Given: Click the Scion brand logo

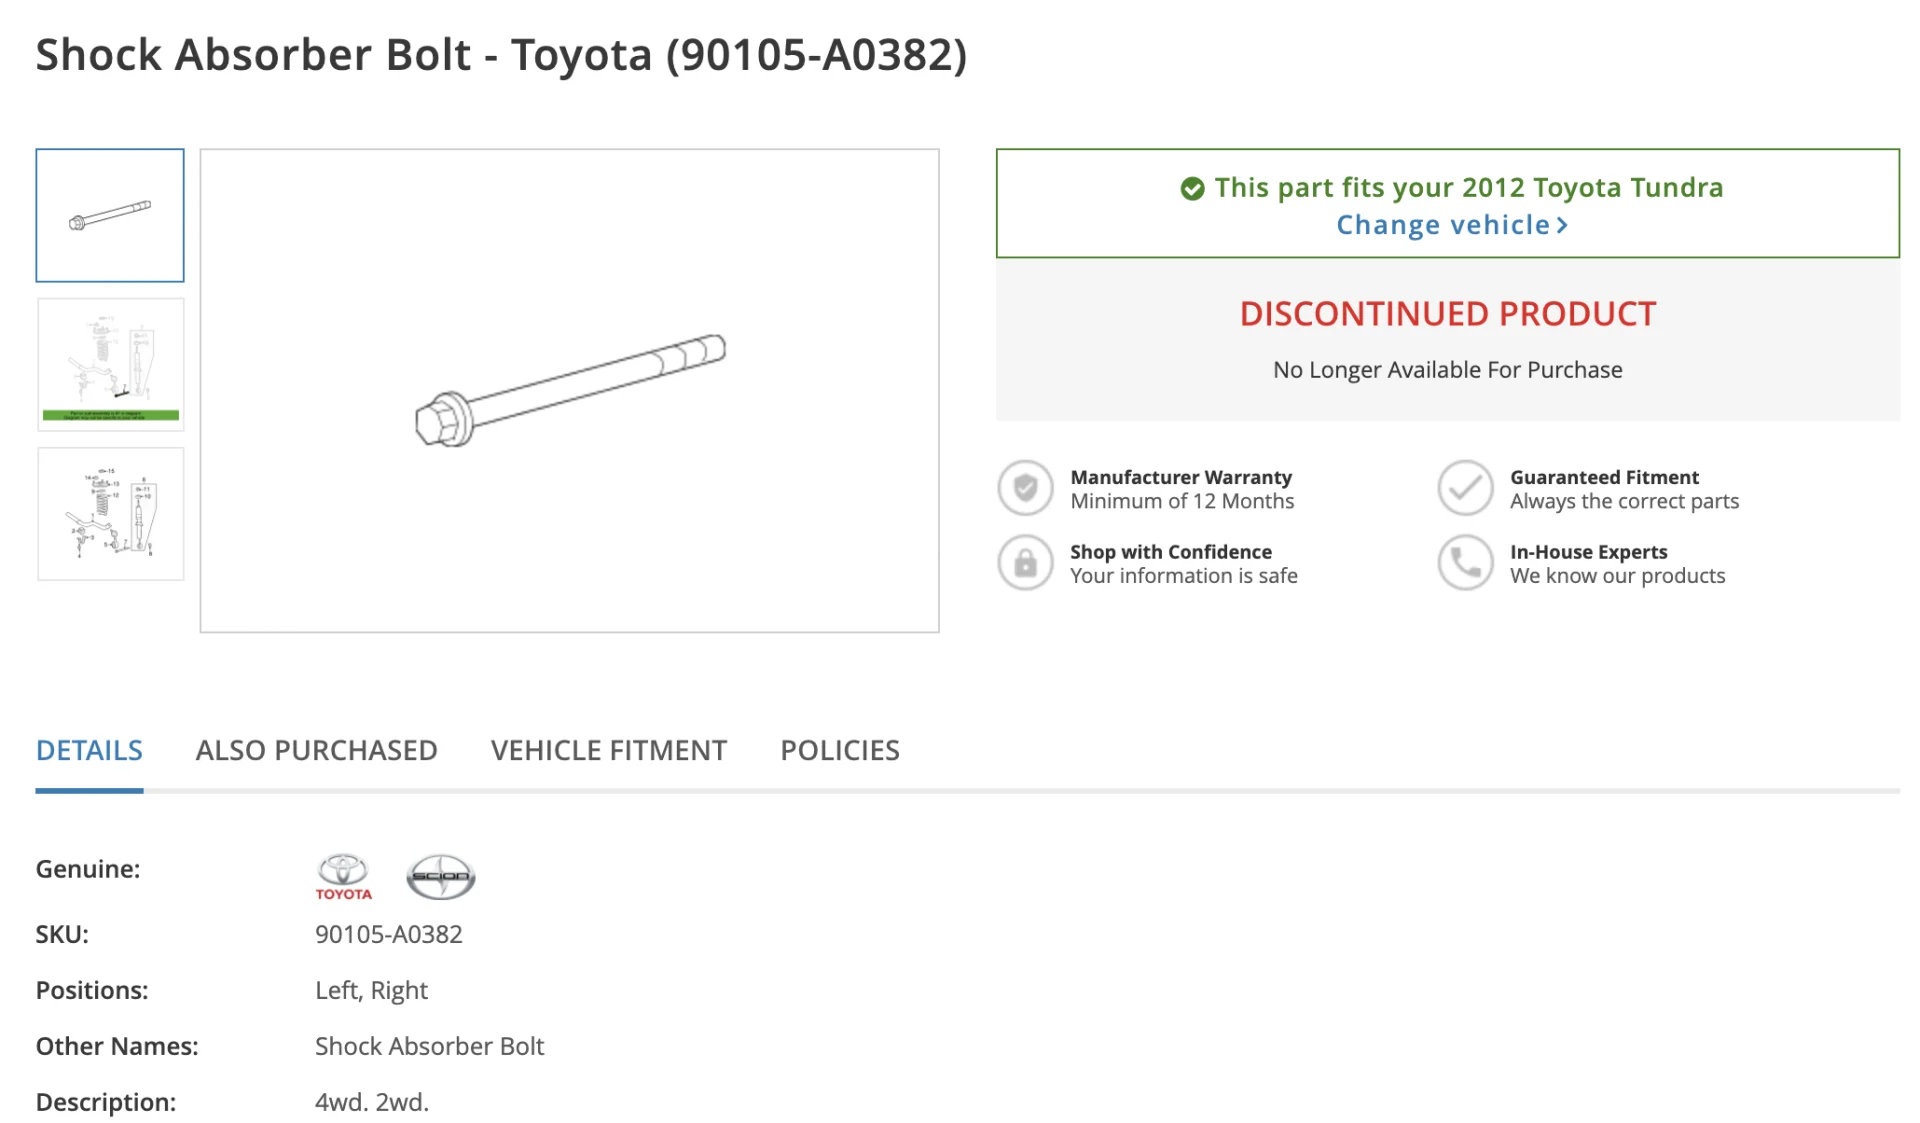Looking at the screenshot, I should click(440, 877).
